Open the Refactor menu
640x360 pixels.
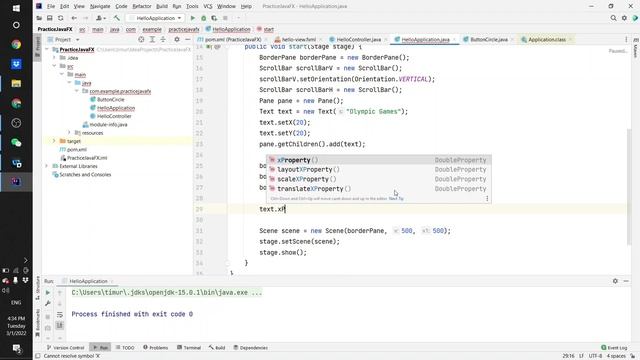coord(142,6)
